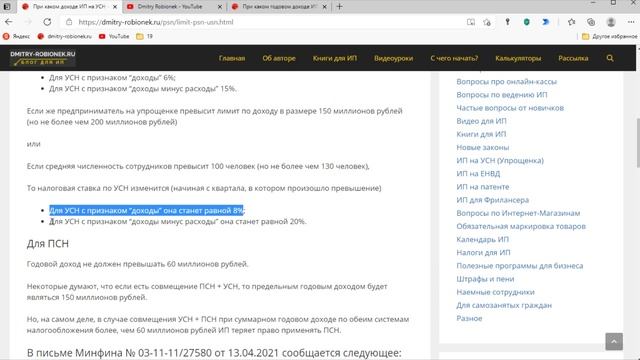Select the first tab При каком доходе ИП
The image size is (640, 360).
(x=69, y=7)
